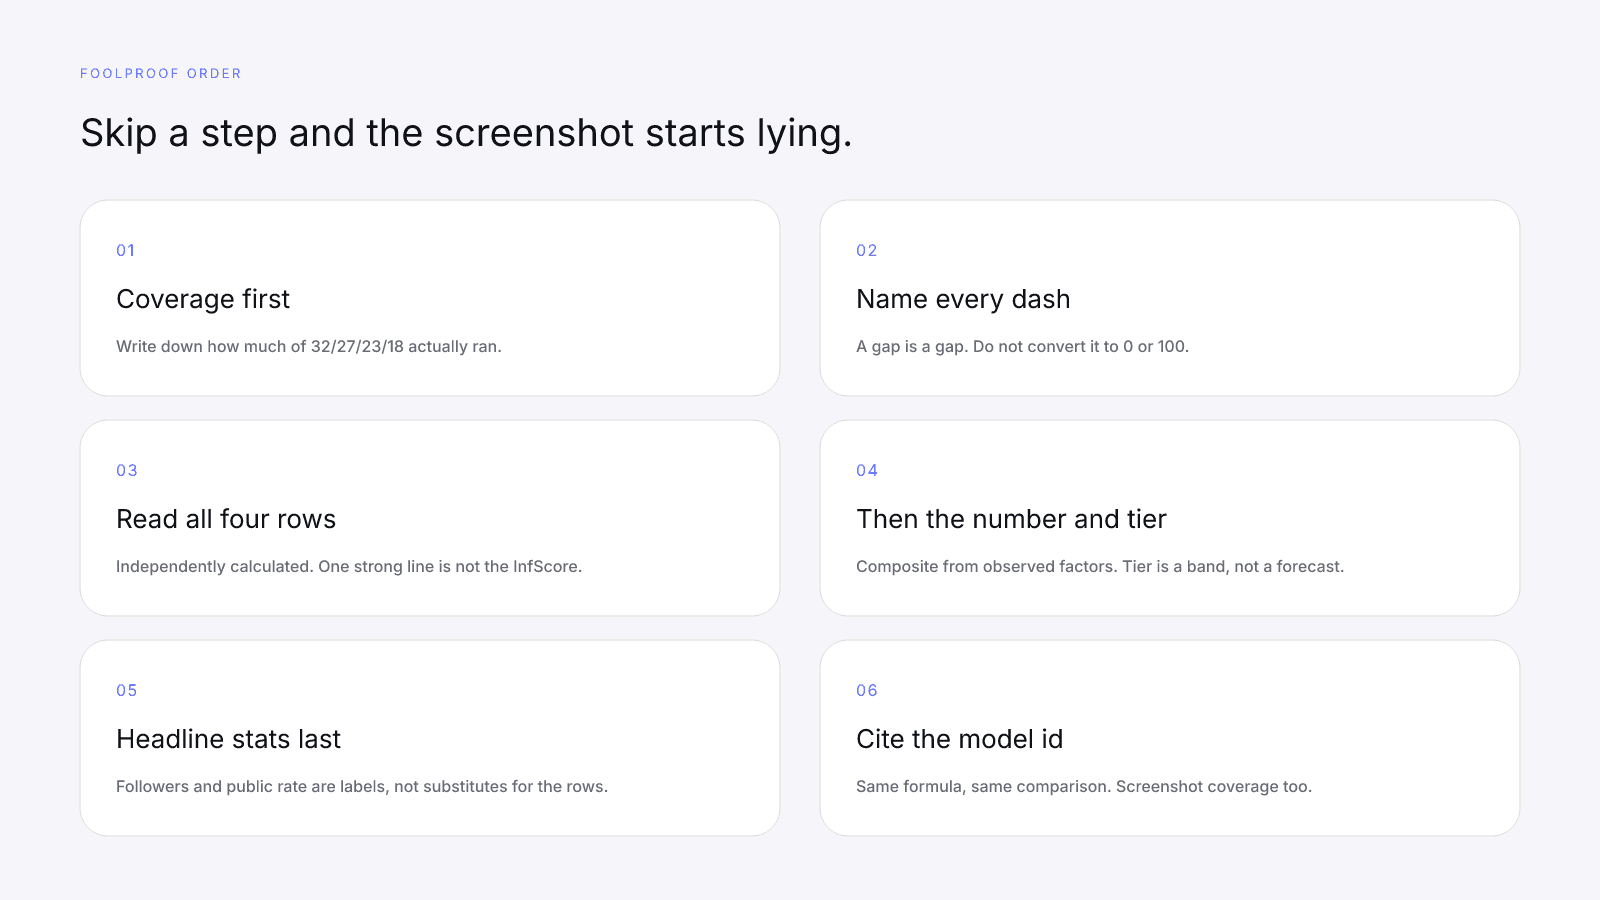The height and width of the screenshot is (900, 1600).
Task: Click the text 'Composite from observed factors. Tier is a band, not a forecast.'
Action: tap(1100, 567)
